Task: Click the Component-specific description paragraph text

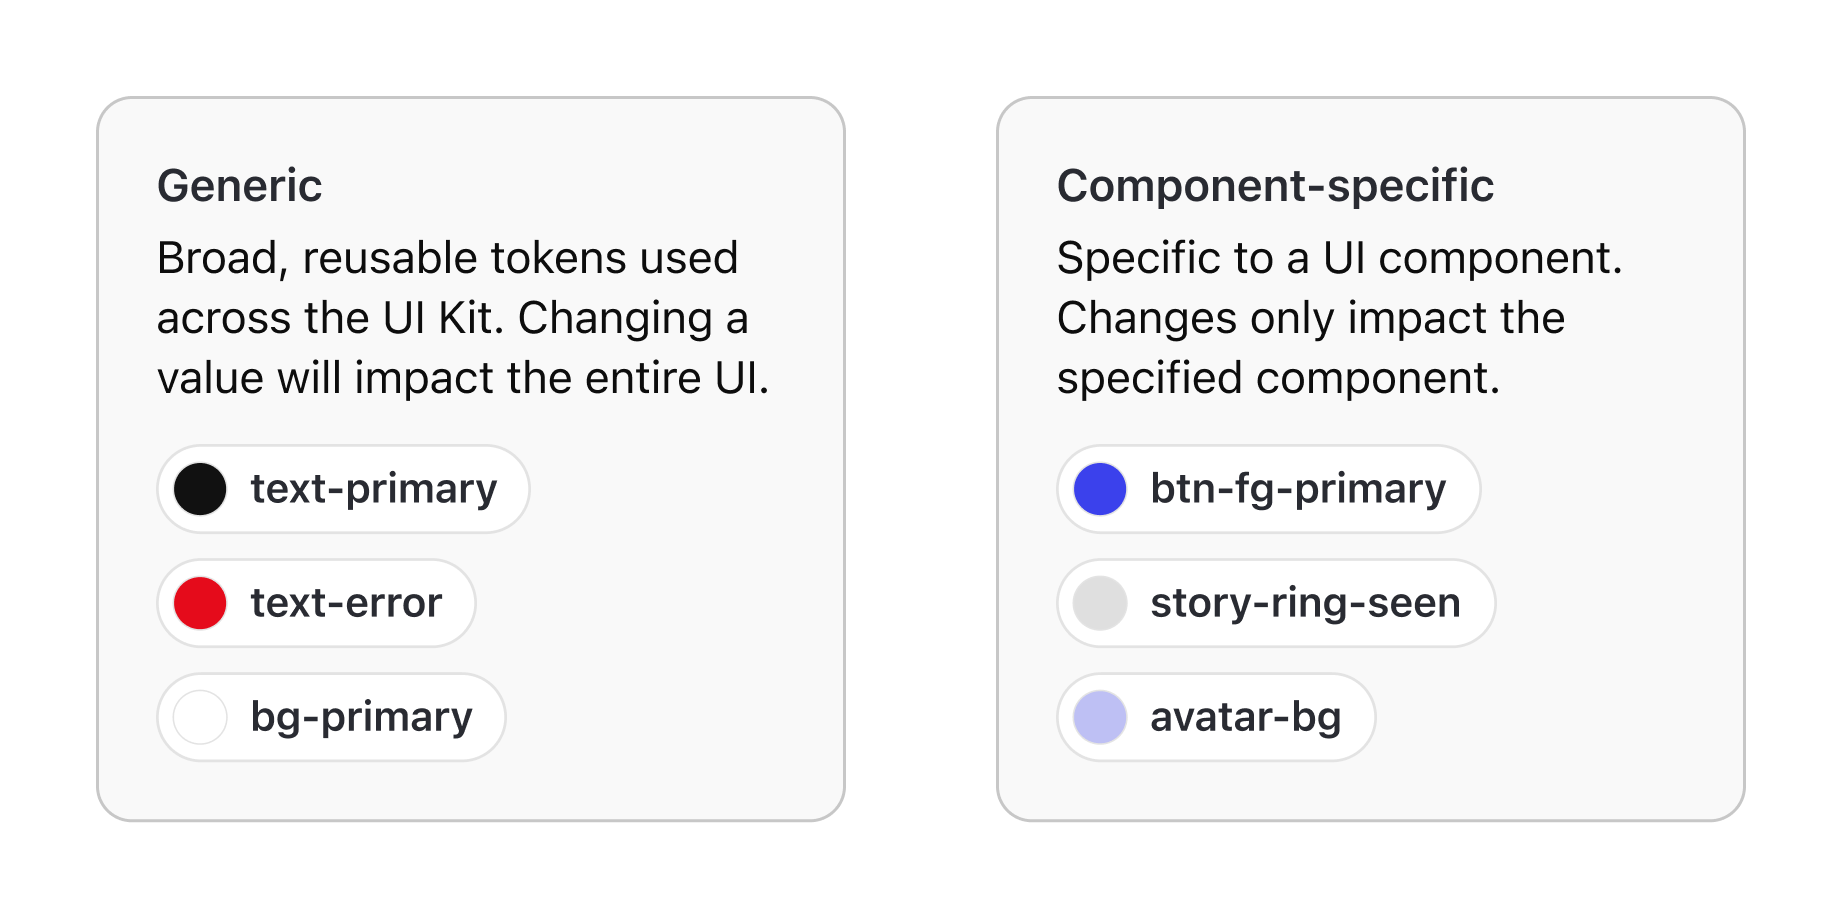Action: [1310, 318]
